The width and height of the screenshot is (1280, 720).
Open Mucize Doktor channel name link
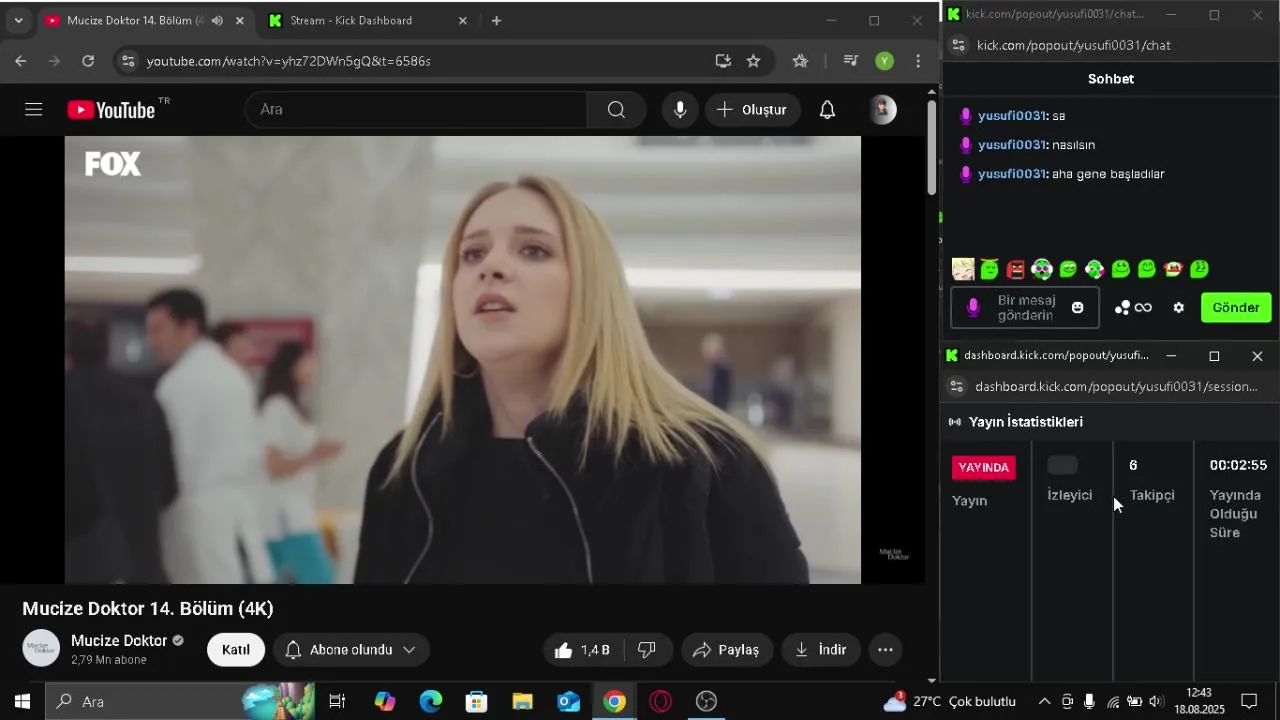(x=119, y=641)
